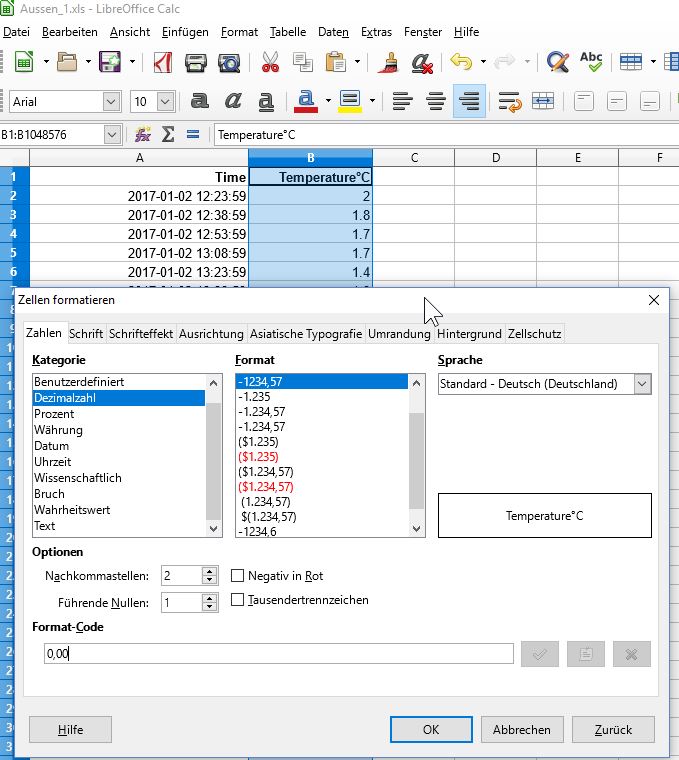This screenshot has width=679, height=760.
Task: Click Merge and Center Cells icon
Action: point(543,101)
